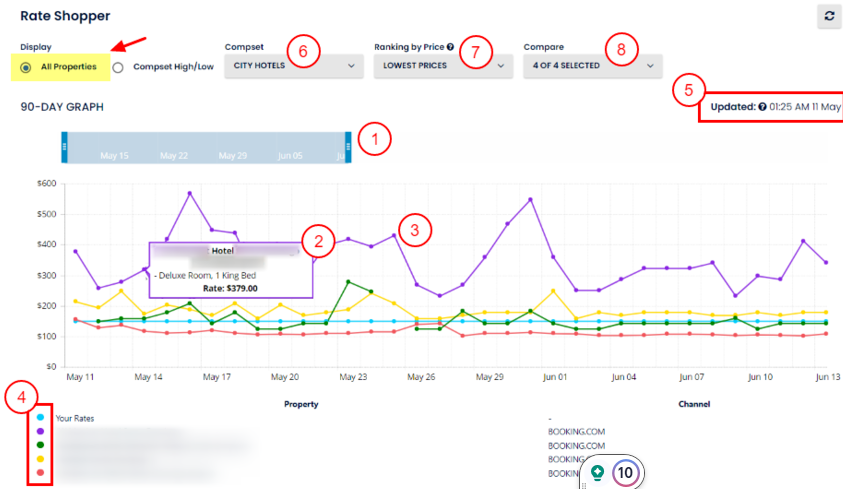The image size is (843, 489).
Task: Select the All Properties radio button
Action: 26,67
